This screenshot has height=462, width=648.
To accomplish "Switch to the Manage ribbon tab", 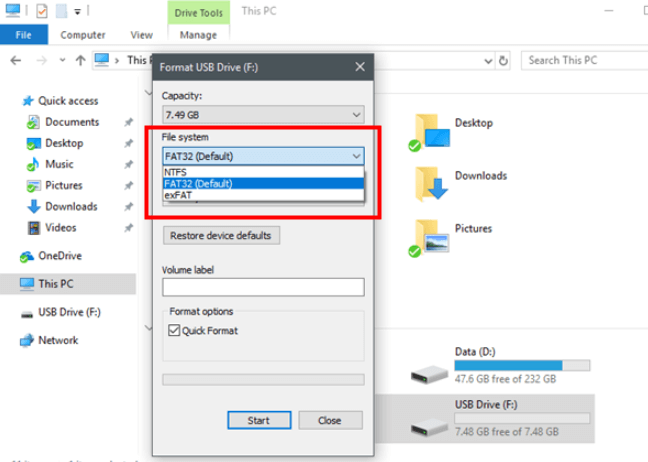I will (198, 35).
